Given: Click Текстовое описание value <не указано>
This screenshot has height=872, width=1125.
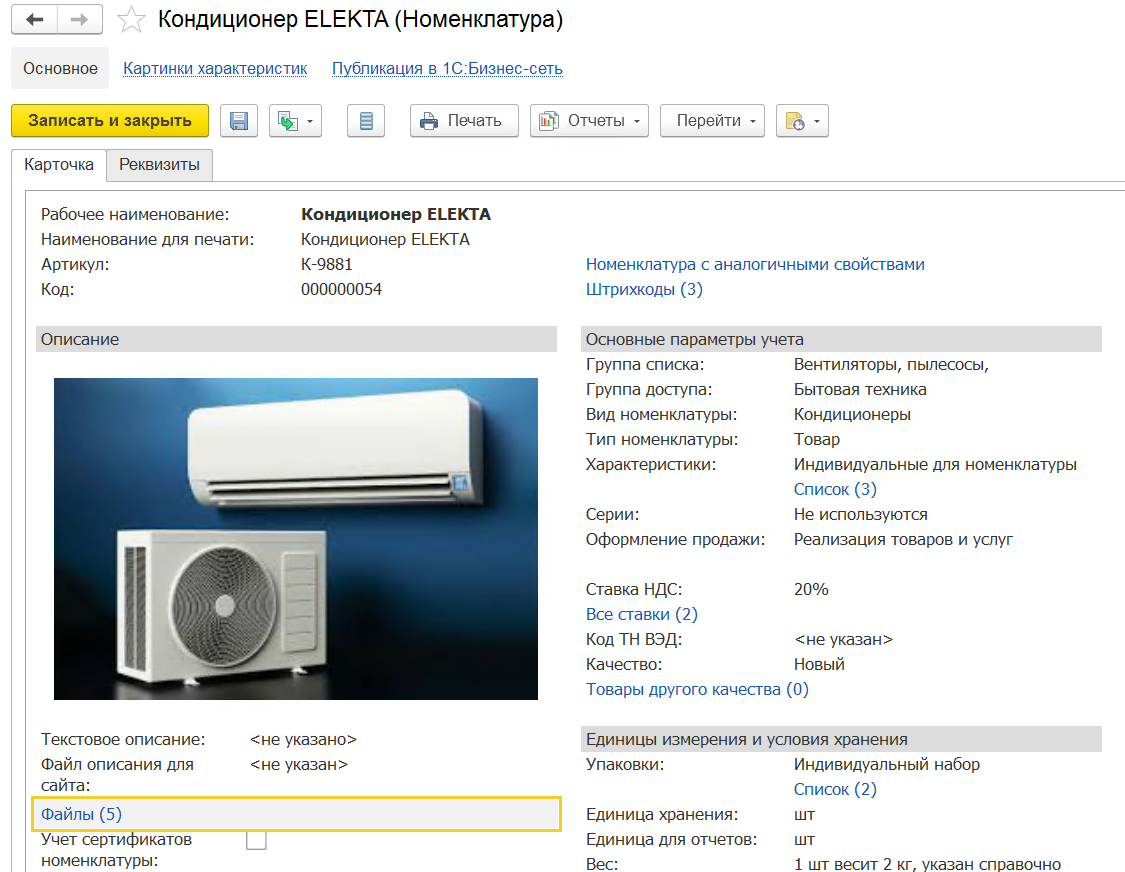Looking at the screenshot, I should coord(303,739).
